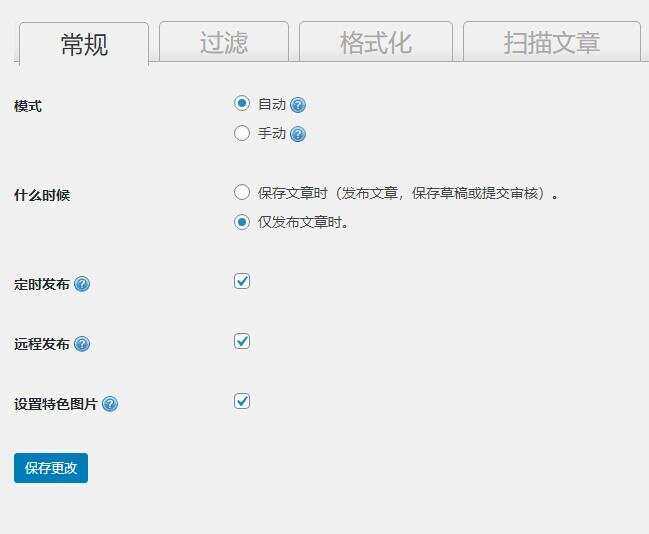Select the 自动 mode radio button

tap(242, 103)
